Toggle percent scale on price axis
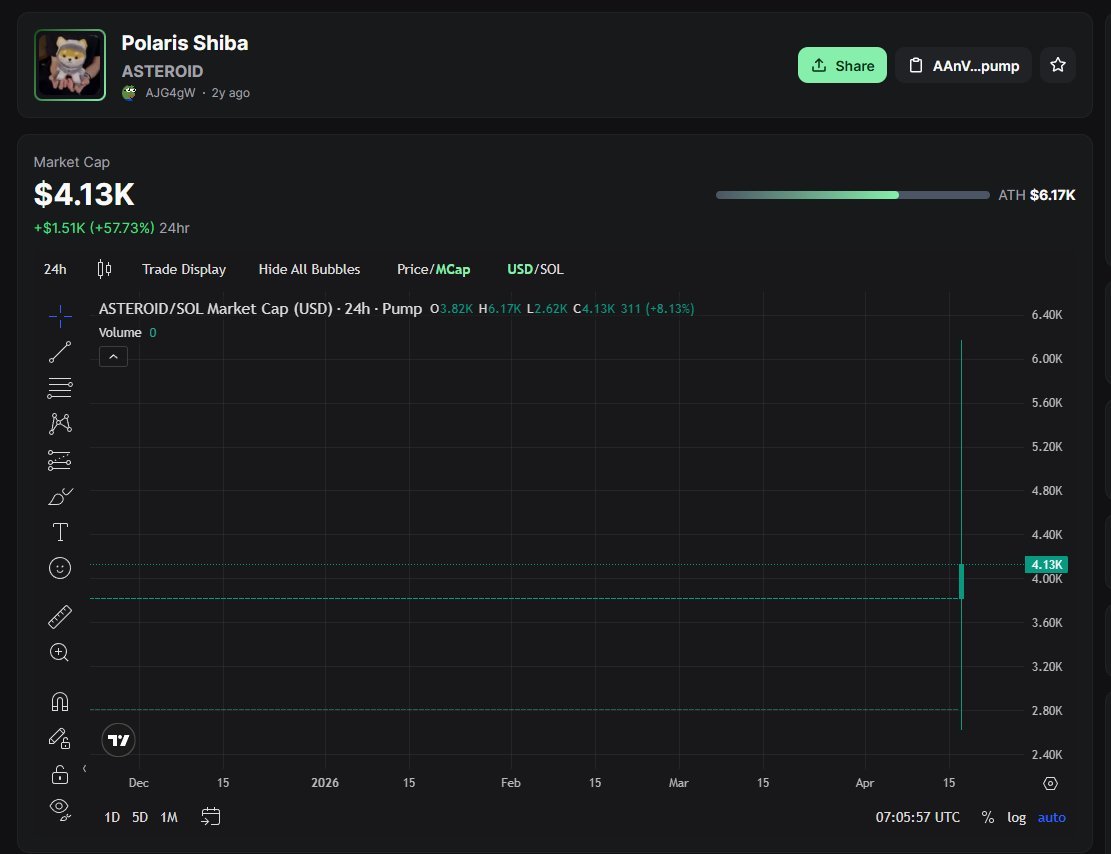The image size is (1111, 854). coord(987,817)
